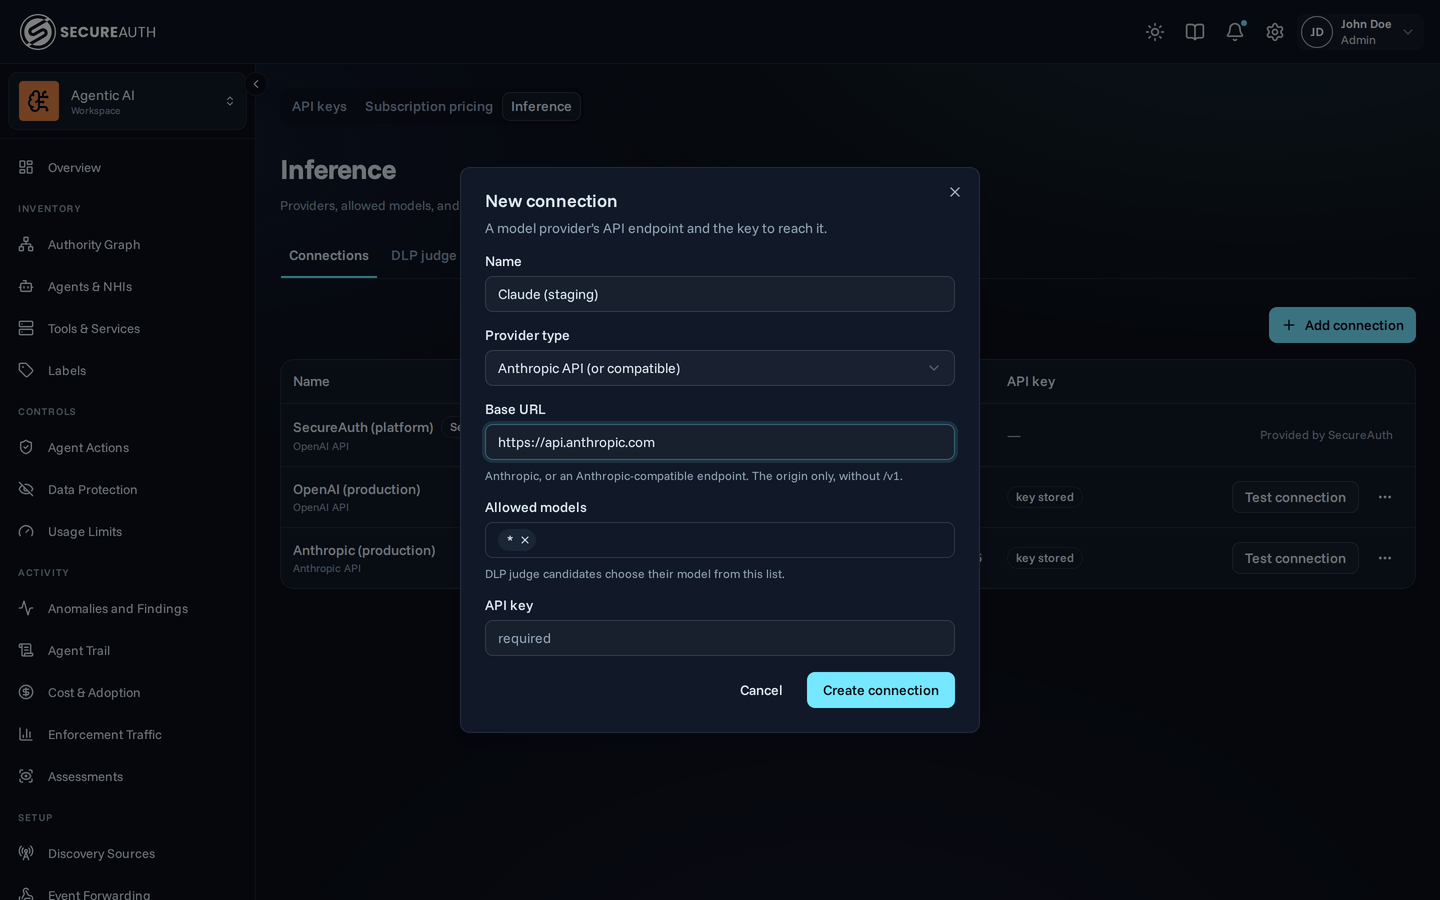Click the Base URL input field

coord(720,442)
